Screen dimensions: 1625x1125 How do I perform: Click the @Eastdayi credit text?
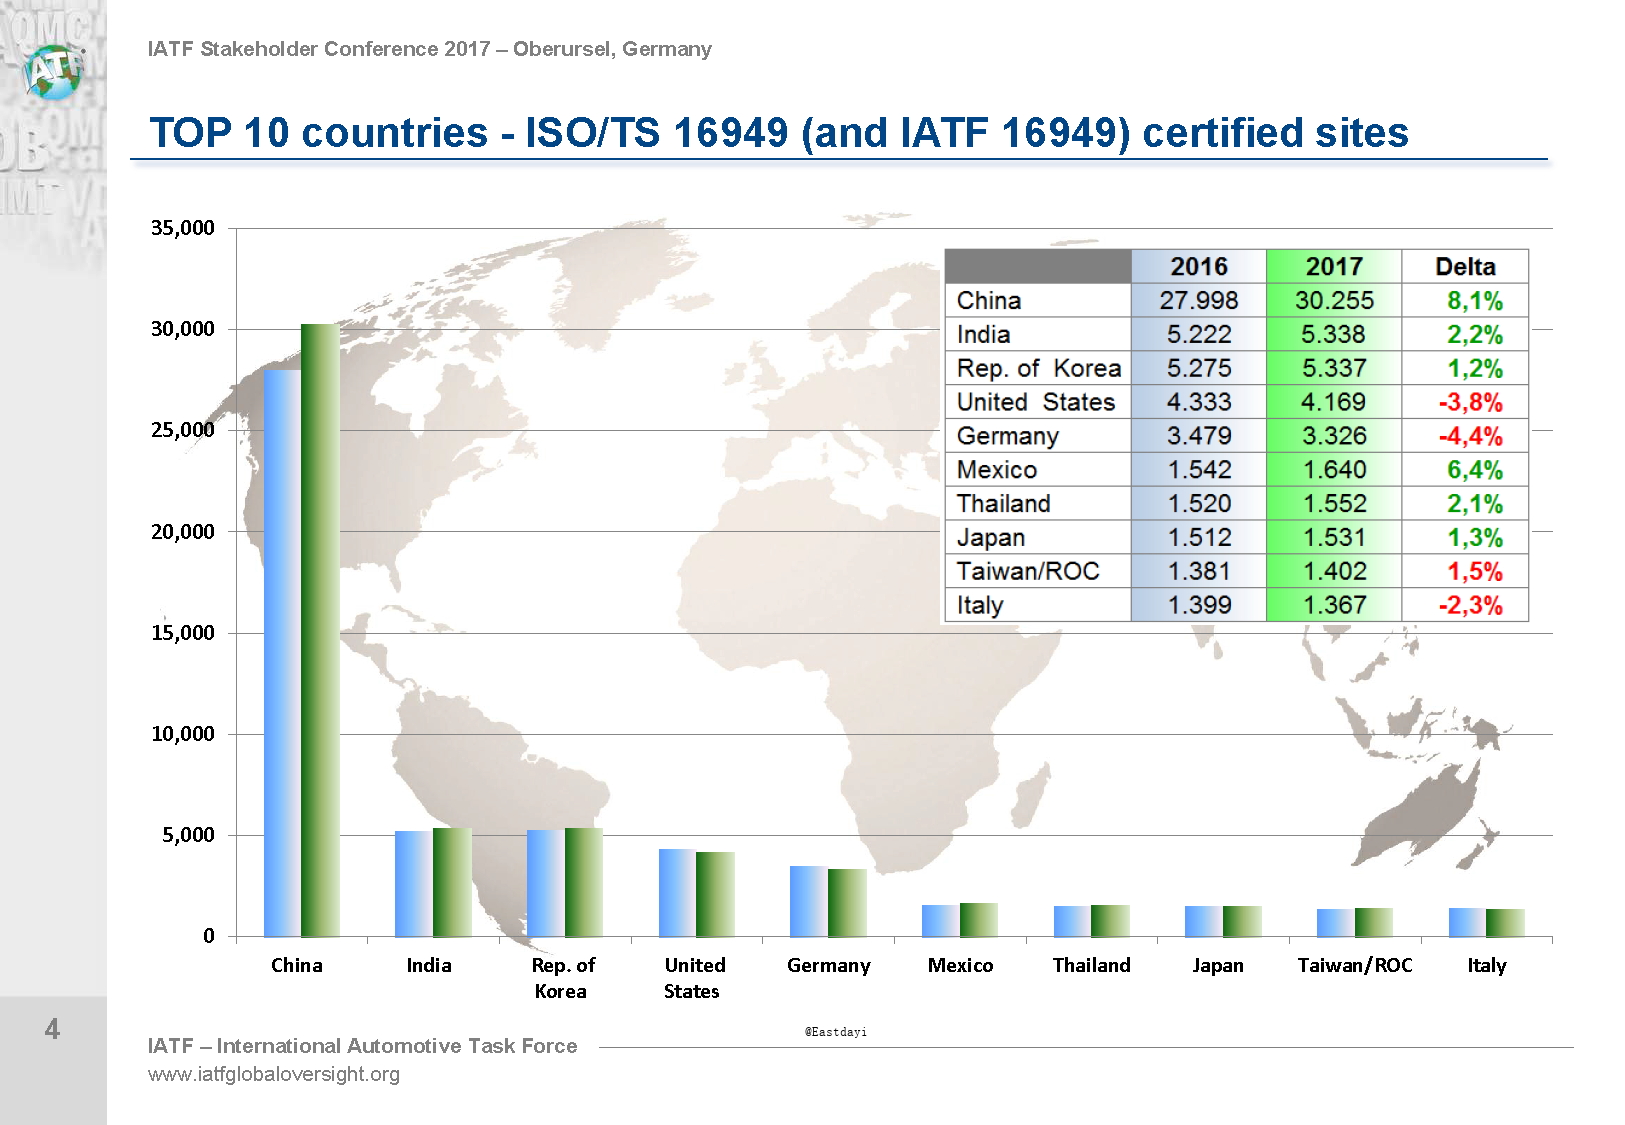pos(836,1032)
